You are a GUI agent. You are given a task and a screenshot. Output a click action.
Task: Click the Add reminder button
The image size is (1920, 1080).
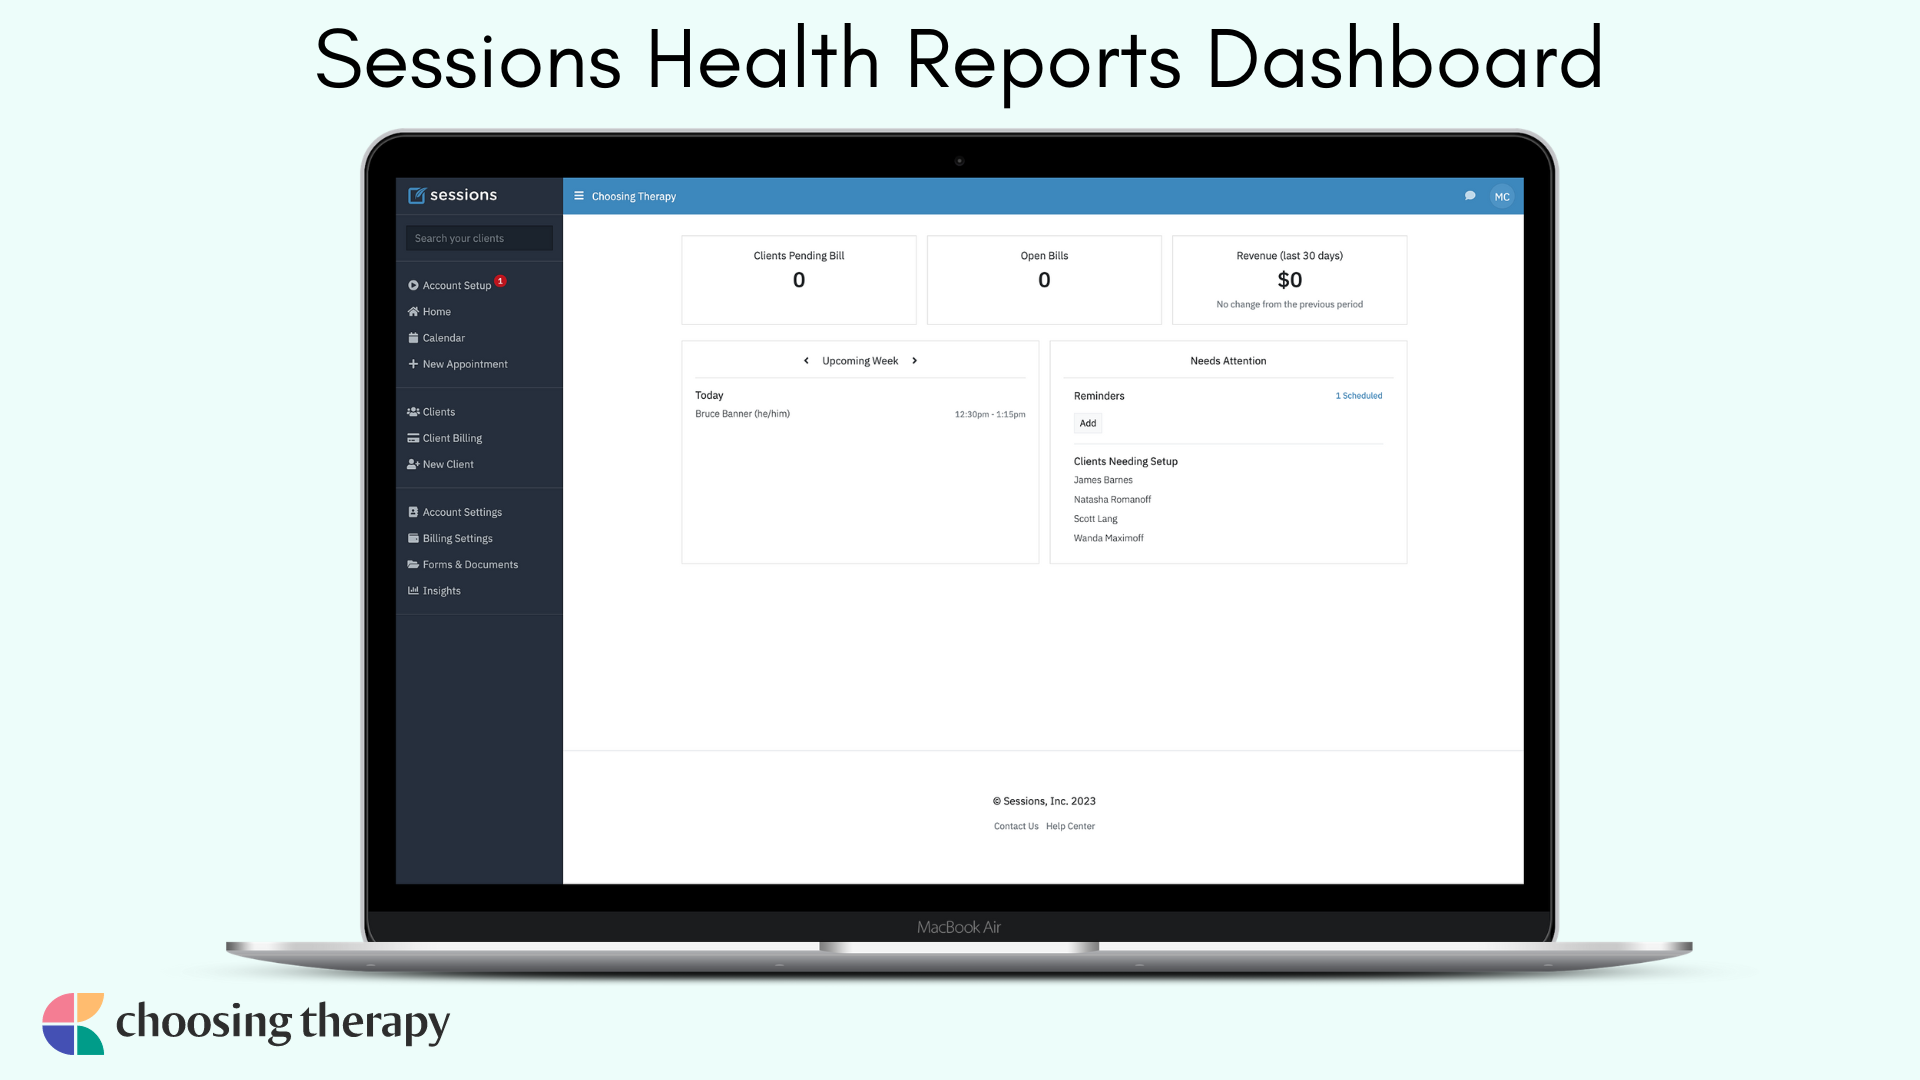(1088, 423)
